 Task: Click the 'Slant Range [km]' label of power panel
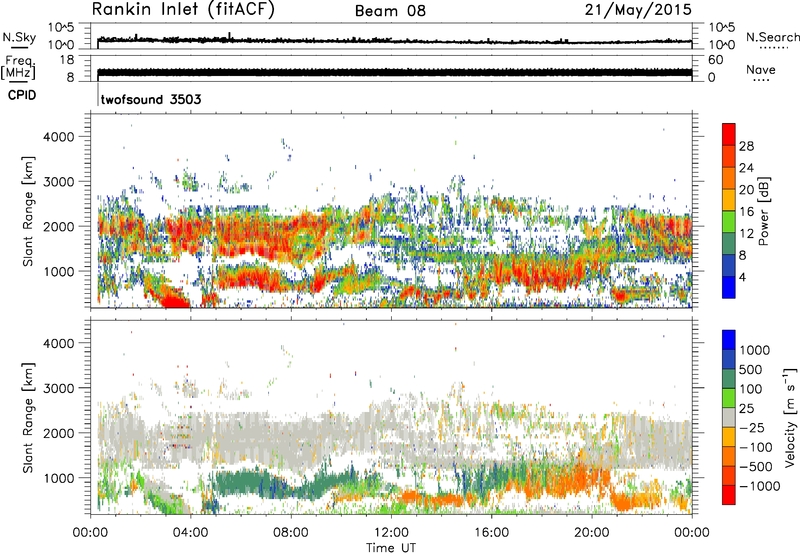[28, 211]
